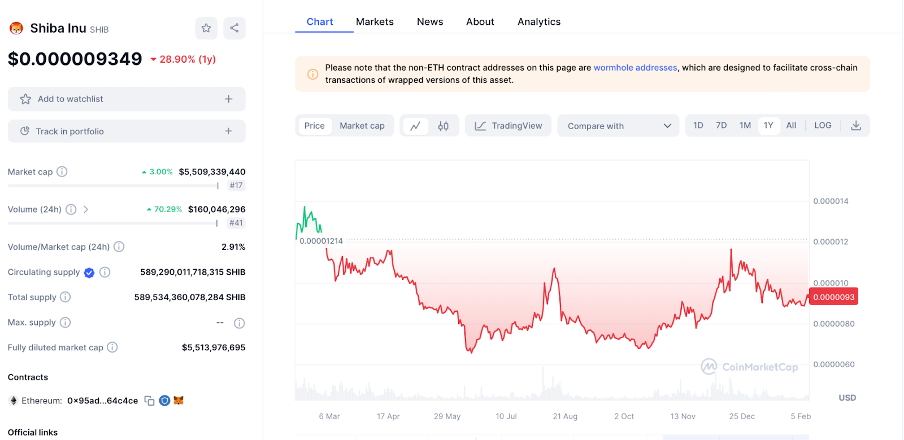Click the 589,534,360,078,284 SHIB total supply
Viewport: 904px width, 440px height.
click(x=190, y=298)
